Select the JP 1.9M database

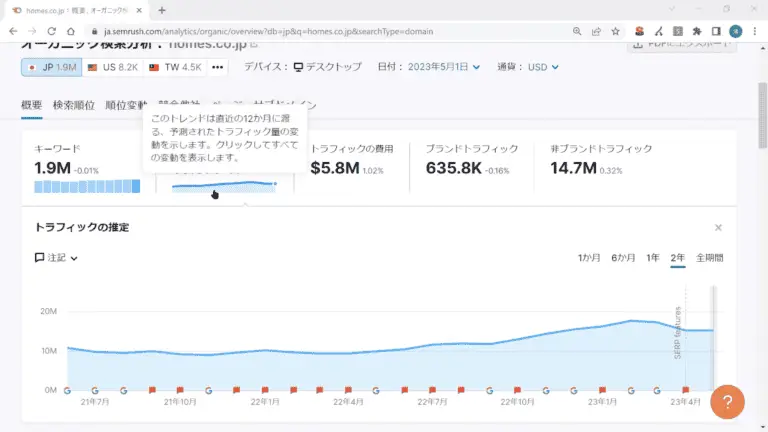[x=50, y=67]
